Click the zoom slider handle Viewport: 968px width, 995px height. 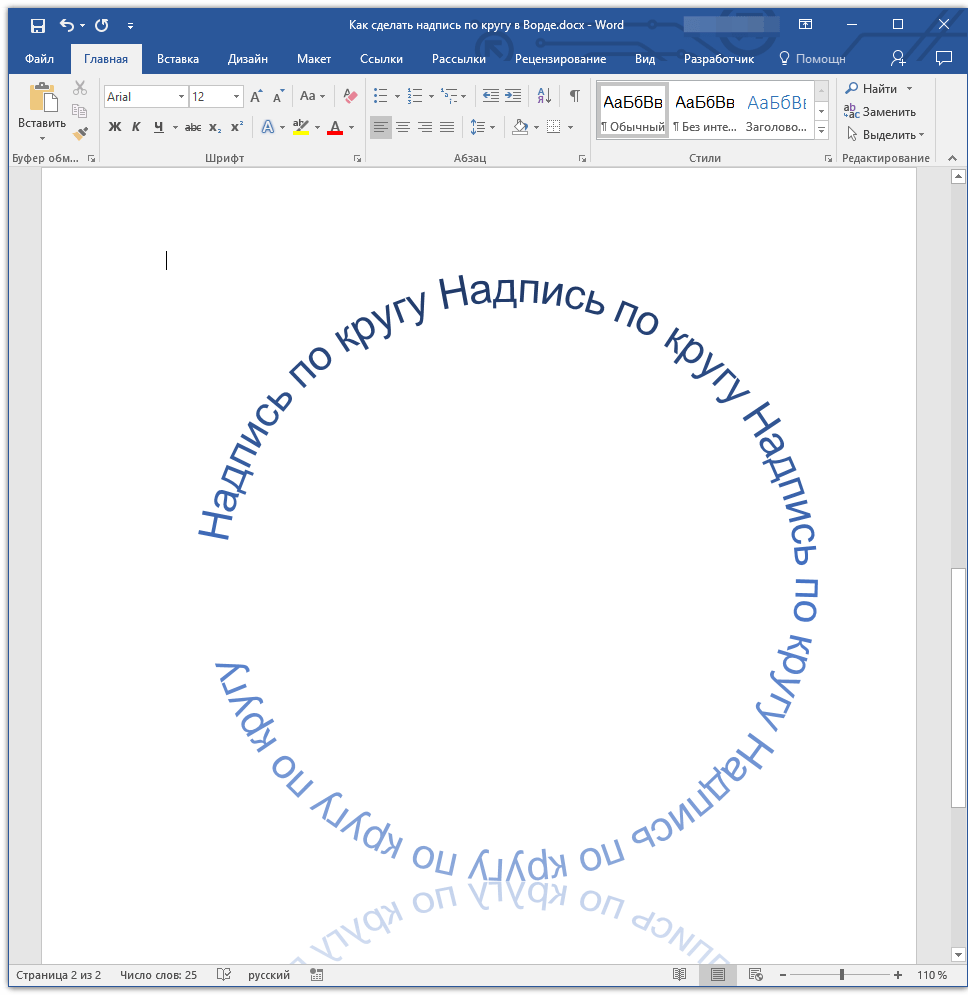click(842, 975)
